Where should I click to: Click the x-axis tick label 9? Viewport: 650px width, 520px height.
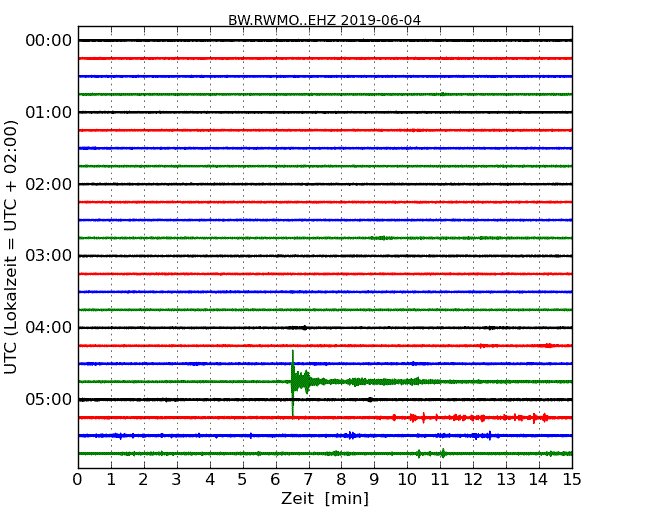[x=374, y=480]
